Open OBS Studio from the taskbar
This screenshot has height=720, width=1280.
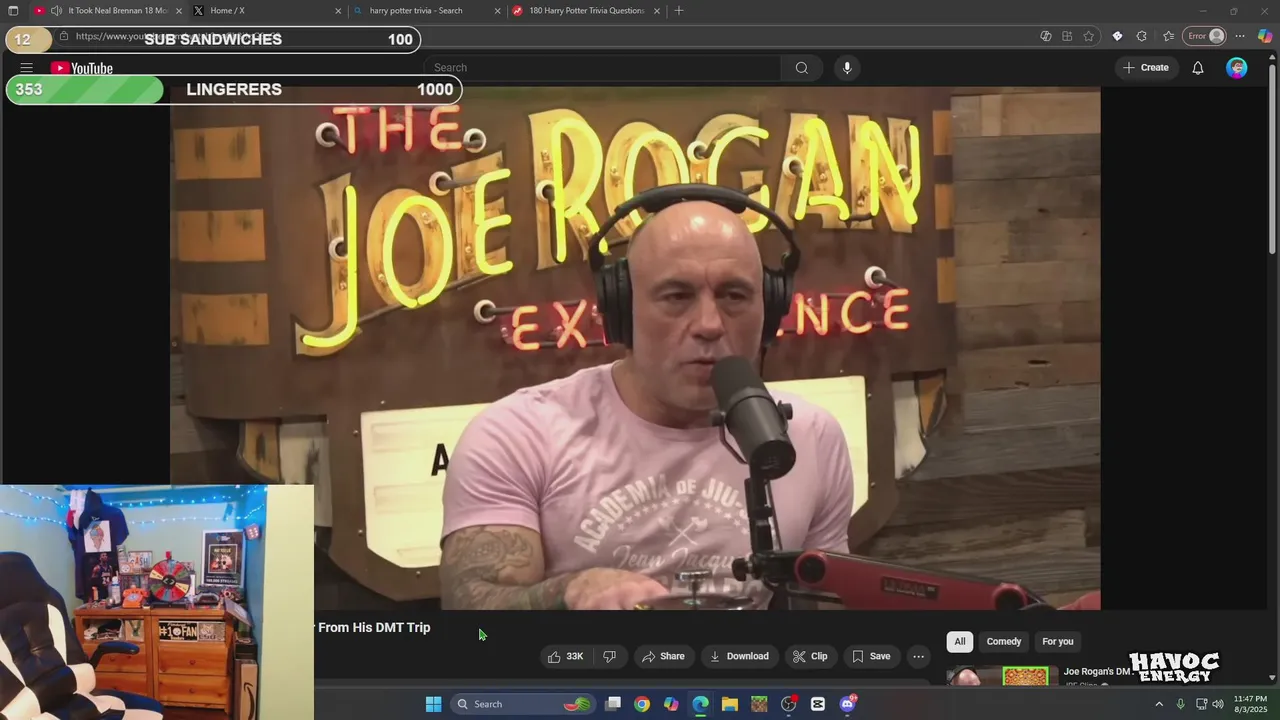click(788, 704)
